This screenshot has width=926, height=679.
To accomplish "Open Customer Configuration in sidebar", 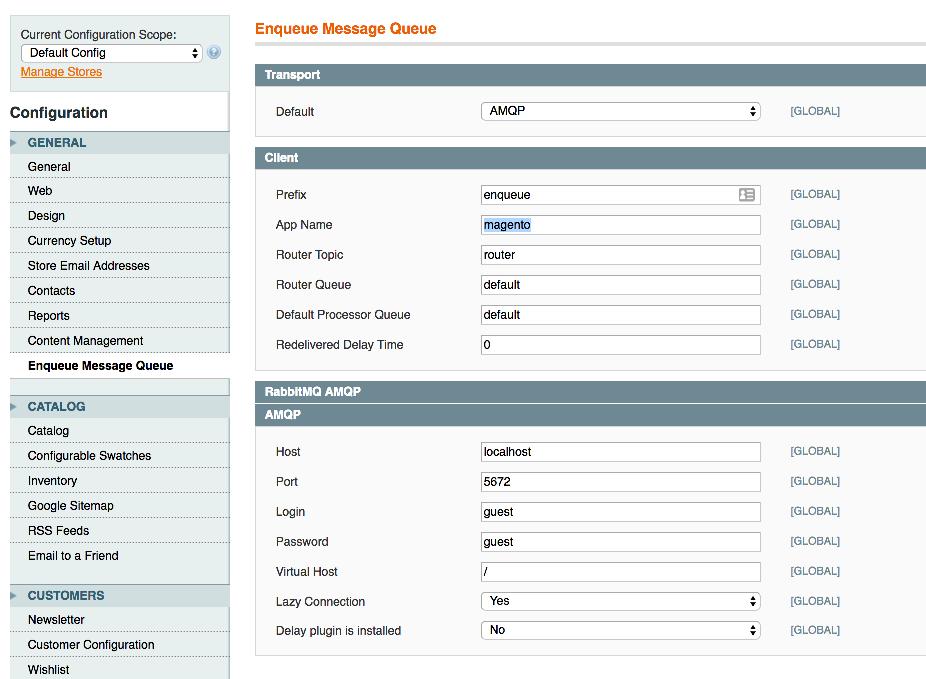I will coord(91,645).
